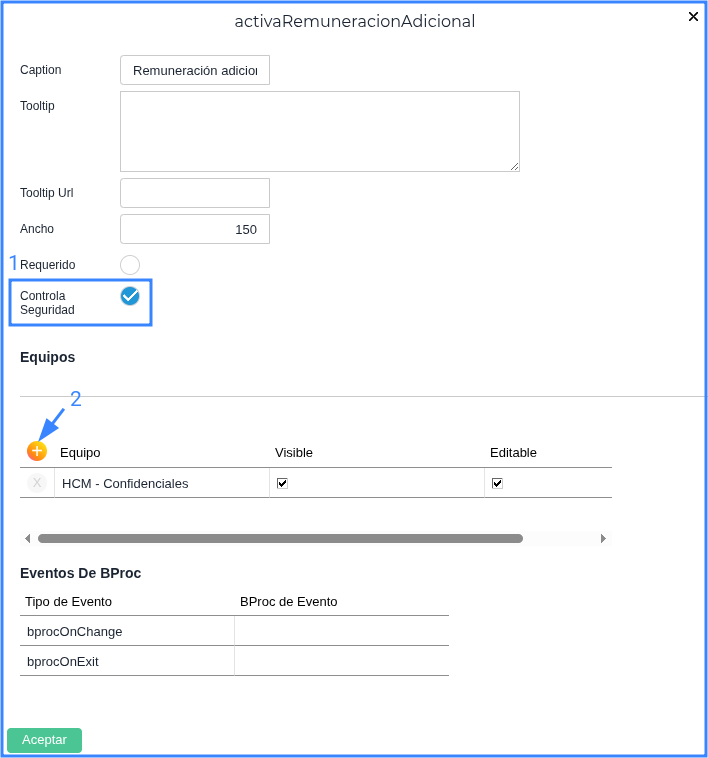The width and height of the screenshot is (708, 758).
Task: Uncheck Editable for HCM - Confidenciales
Action: [497, 483]
